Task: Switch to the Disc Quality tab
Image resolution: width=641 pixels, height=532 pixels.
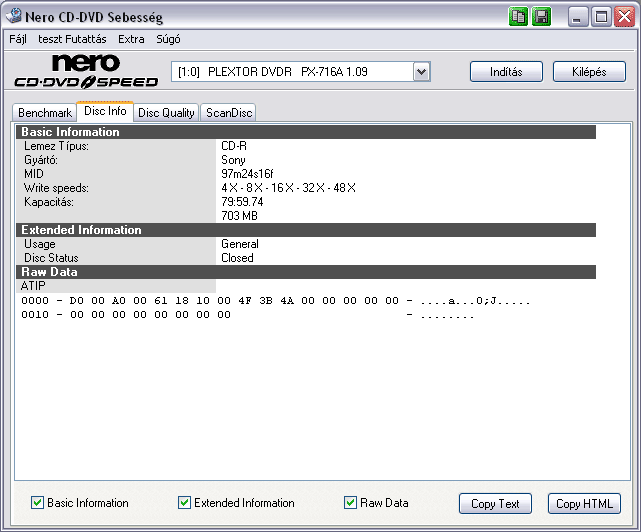Action: tap(166, 113)
